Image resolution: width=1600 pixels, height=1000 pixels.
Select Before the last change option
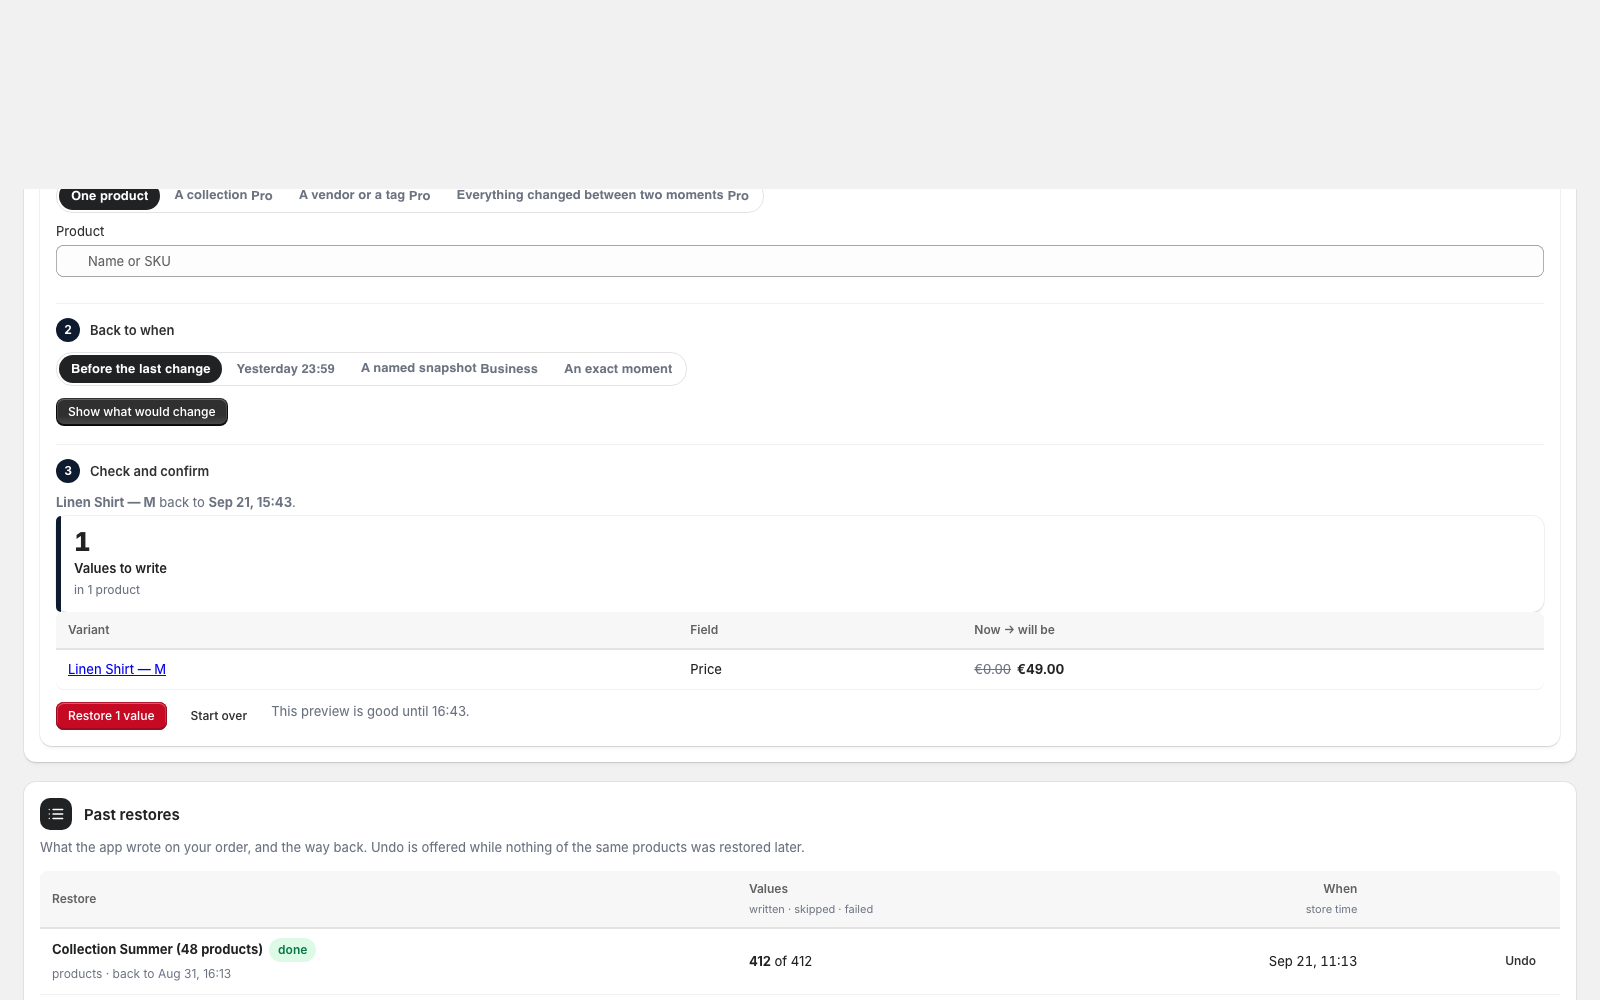point(141,369)
